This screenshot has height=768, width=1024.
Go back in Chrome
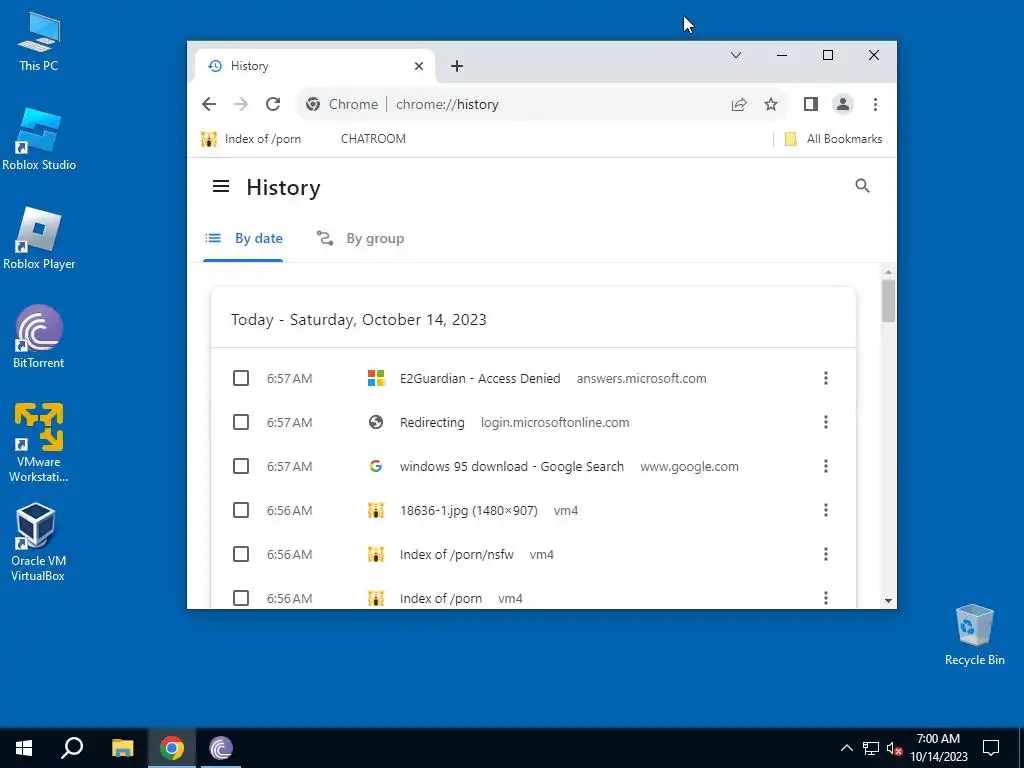point(209,104)
